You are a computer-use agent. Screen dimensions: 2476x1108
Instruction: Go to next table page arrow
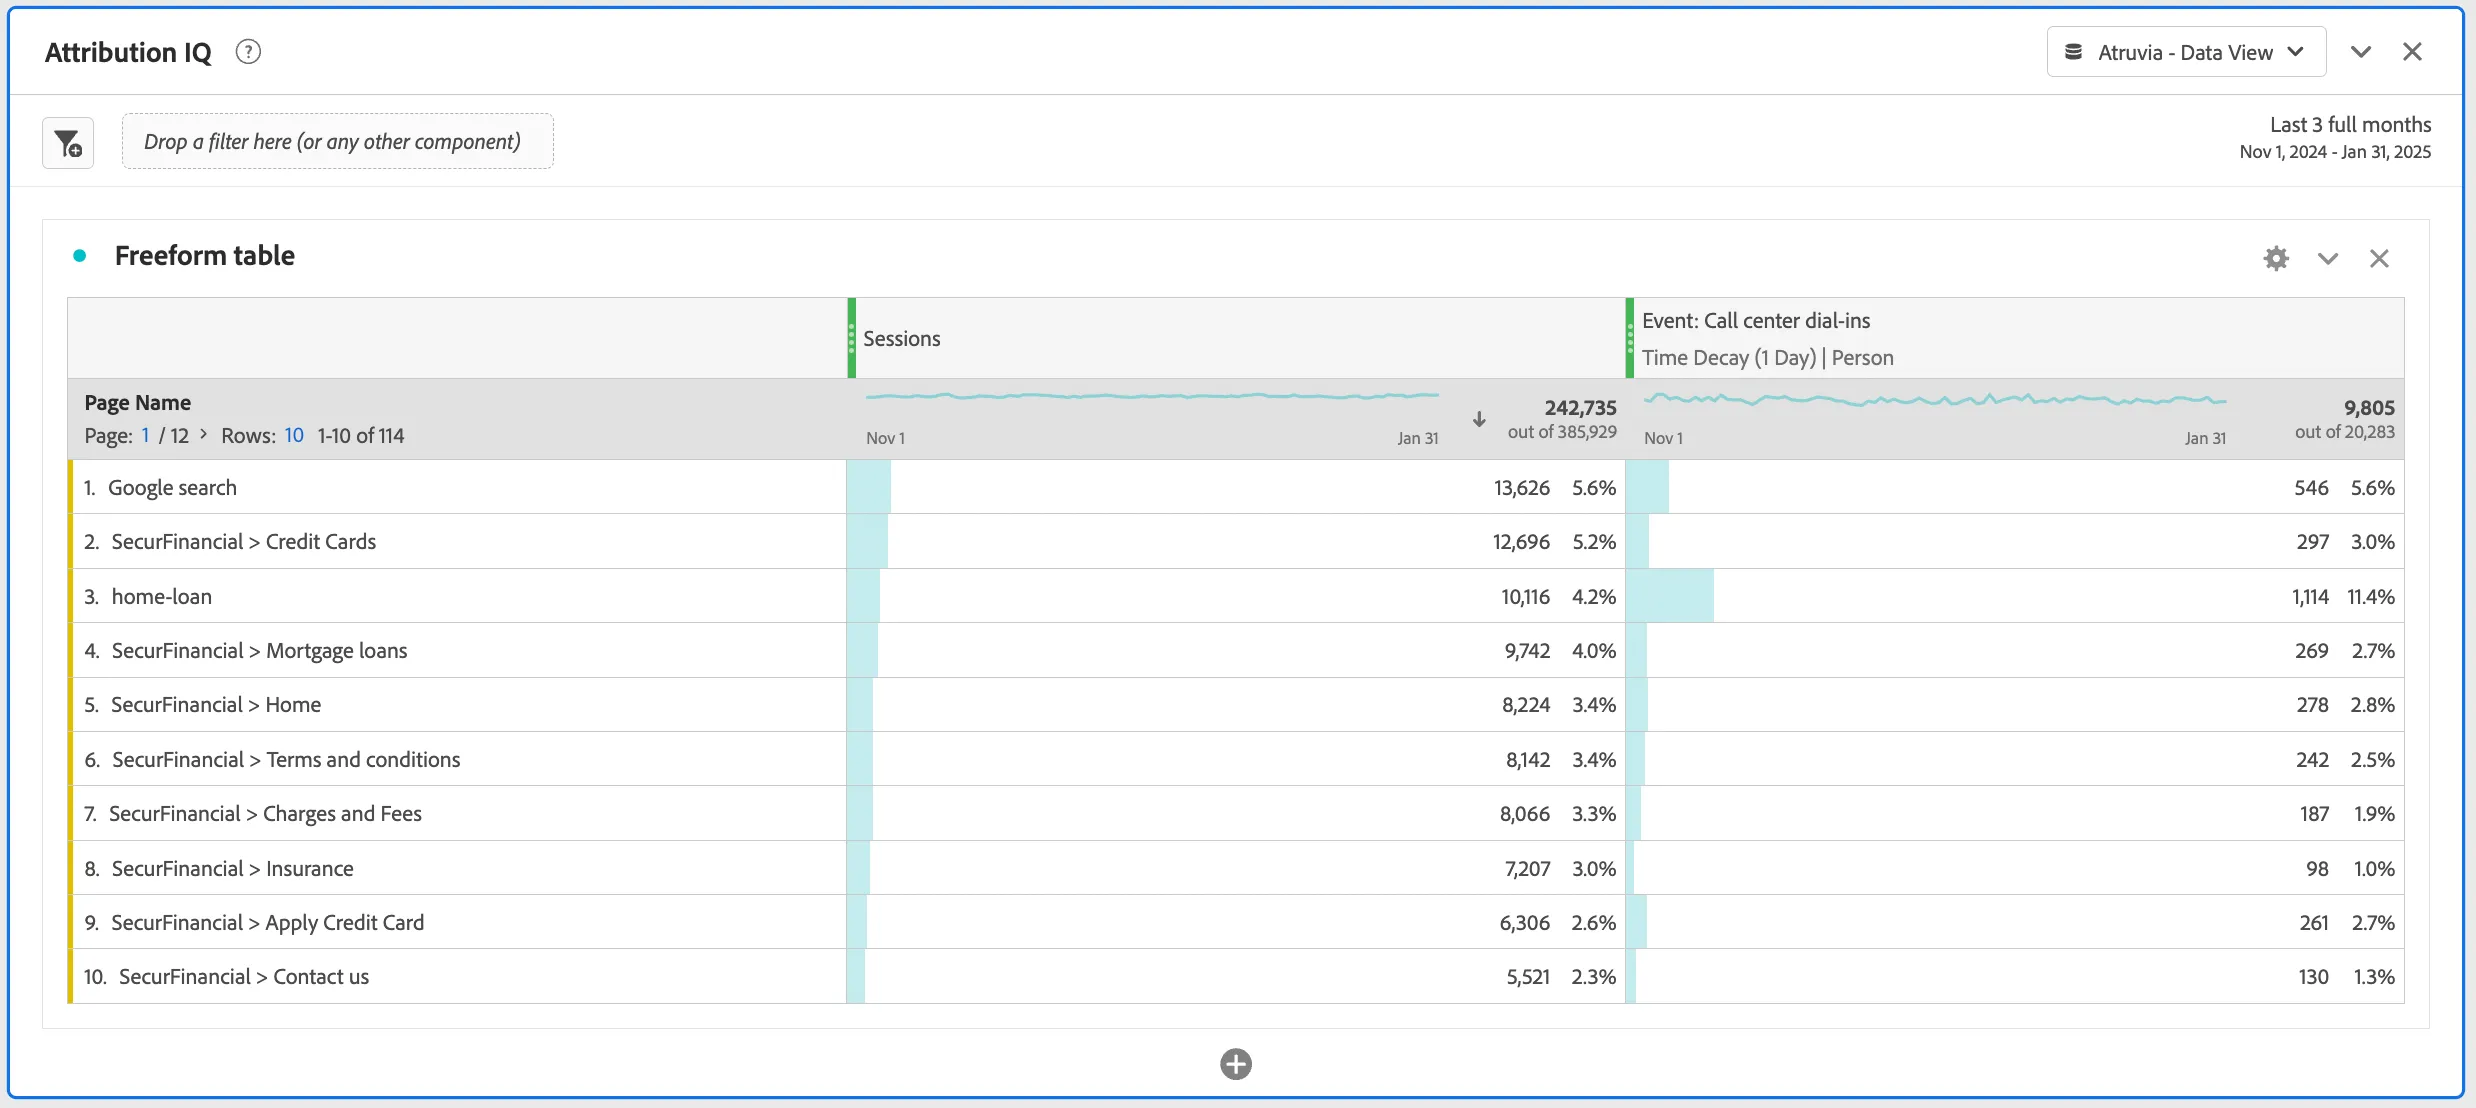click(203, 434)
